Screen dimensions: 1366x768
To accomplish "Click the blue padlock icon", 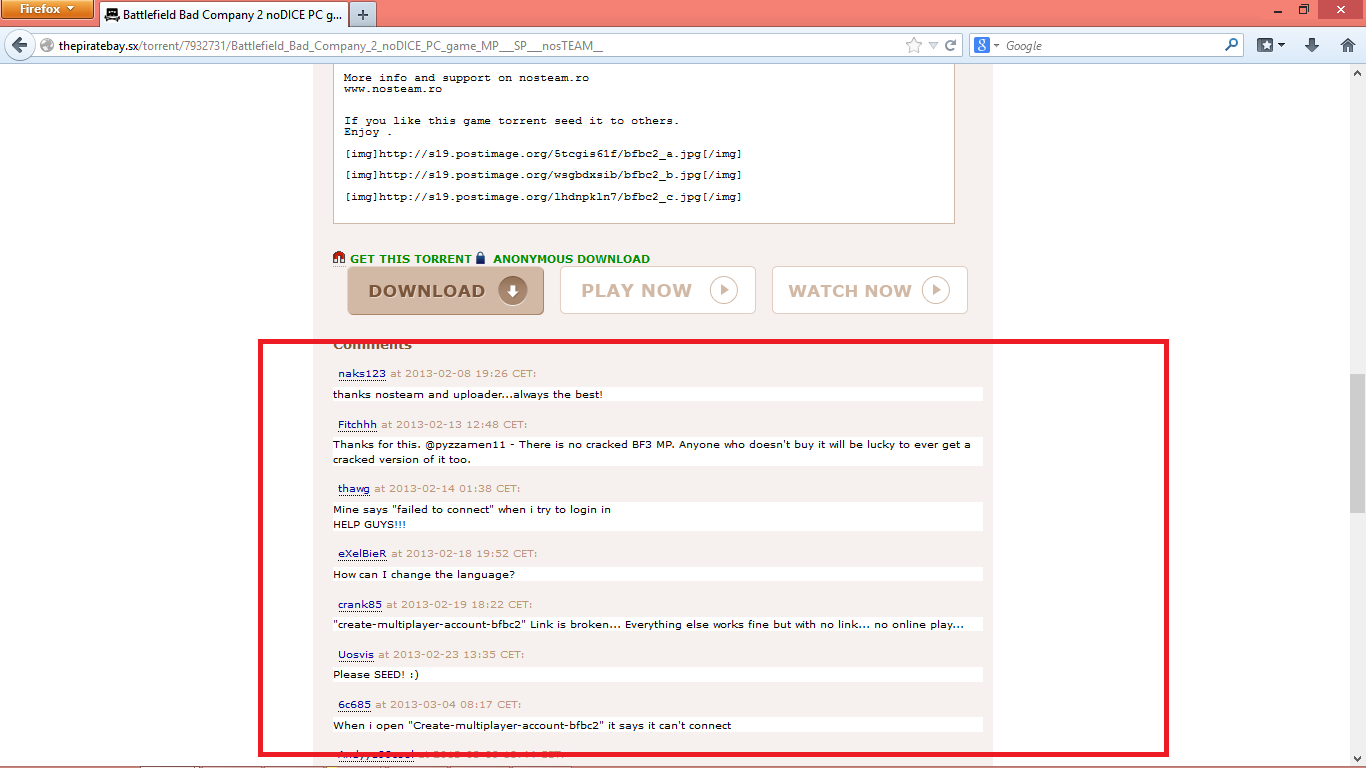I will 480,258.
